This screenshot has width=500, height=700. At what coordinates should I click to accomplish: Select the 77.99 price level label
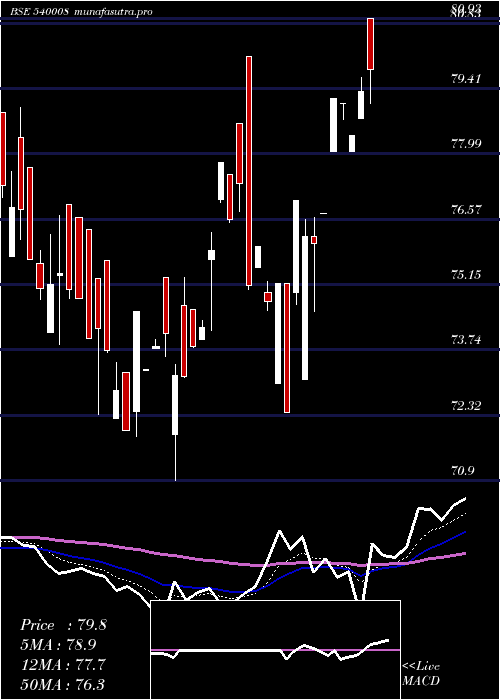tap(467, 144)
